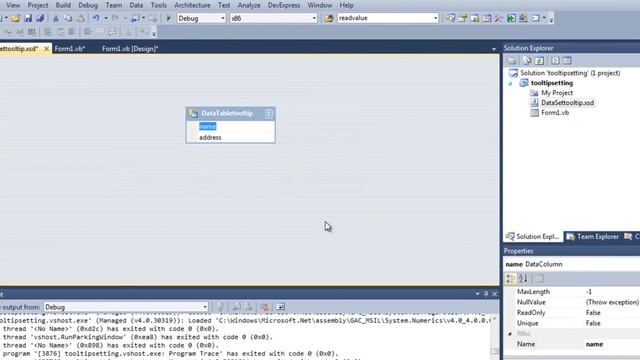Select My Project in Solution Explorer
640x360 pixels.
557,93
